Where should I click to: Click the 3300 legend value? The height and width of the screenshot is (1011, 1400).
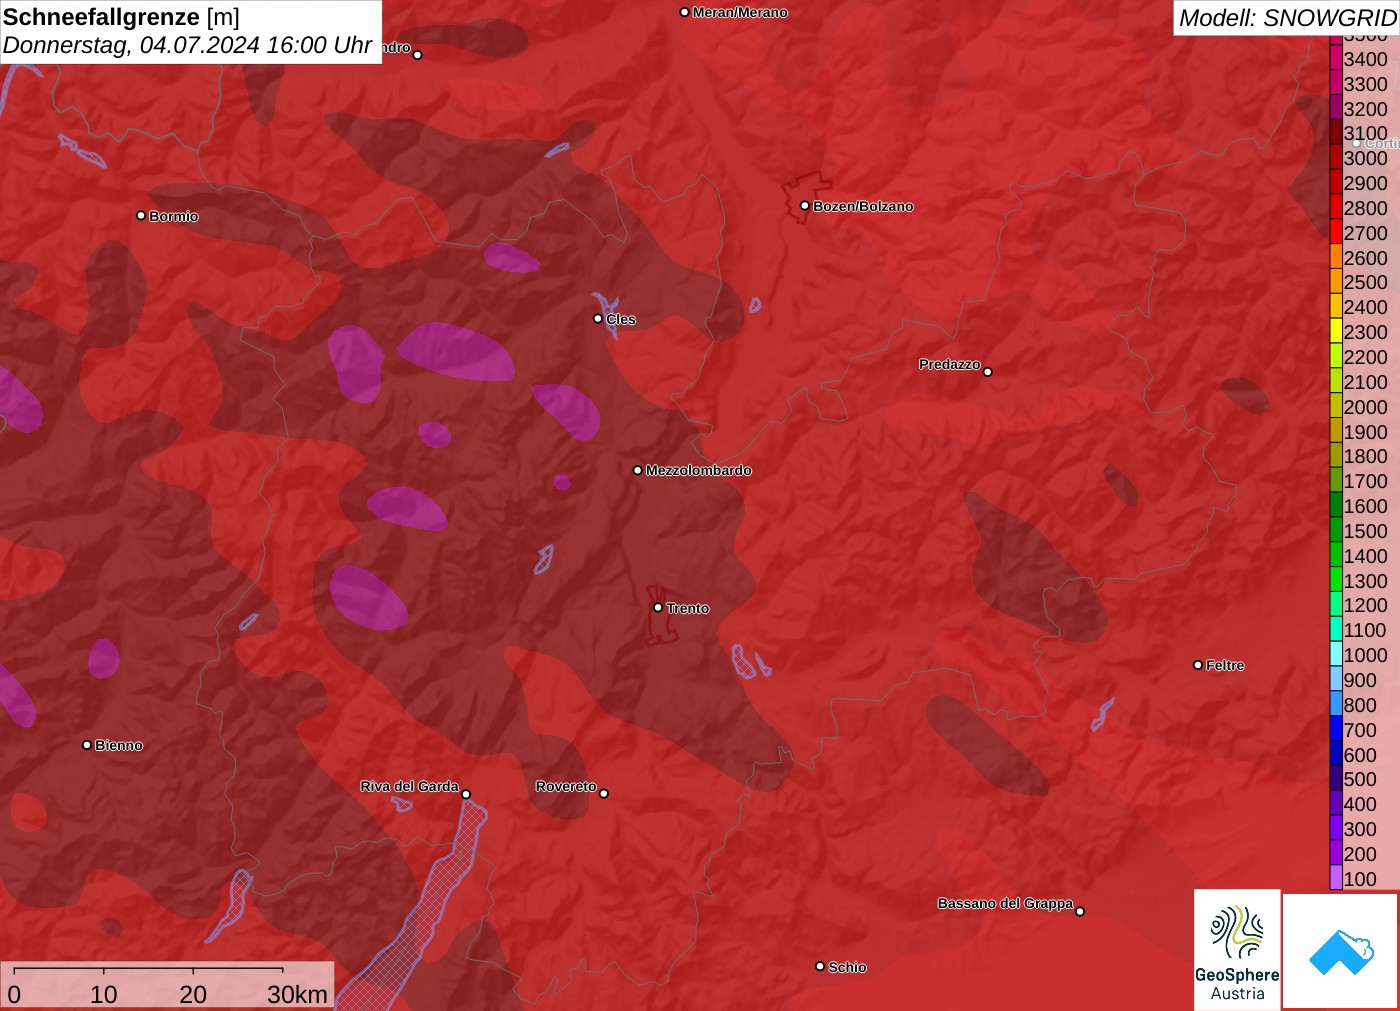[x=1366, y=84]
